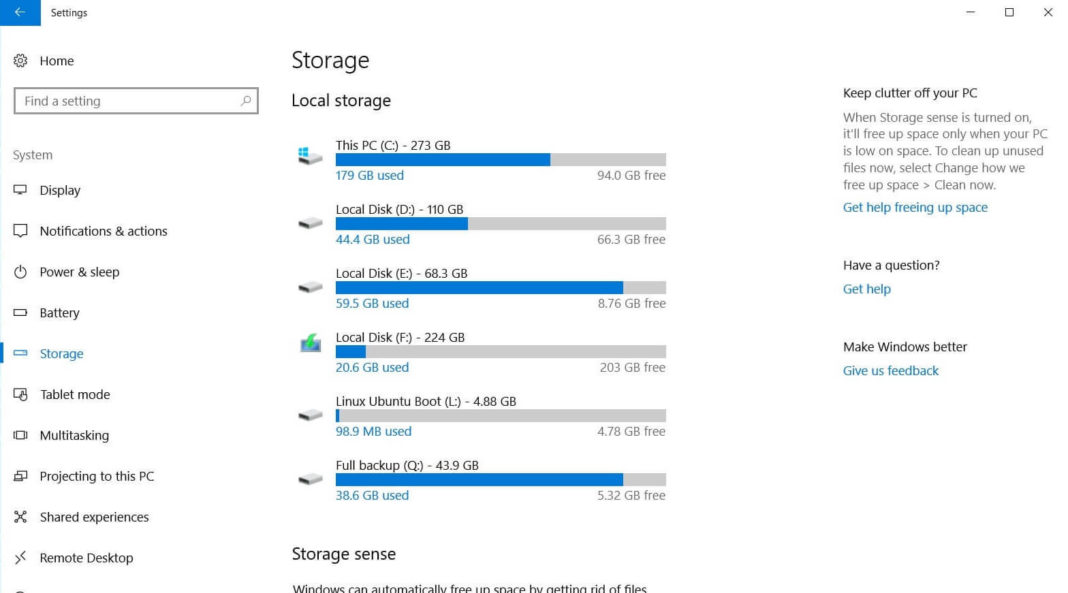1068x593 pixels.
Task: Click the Multitasking icon
Action: (21, 435)
